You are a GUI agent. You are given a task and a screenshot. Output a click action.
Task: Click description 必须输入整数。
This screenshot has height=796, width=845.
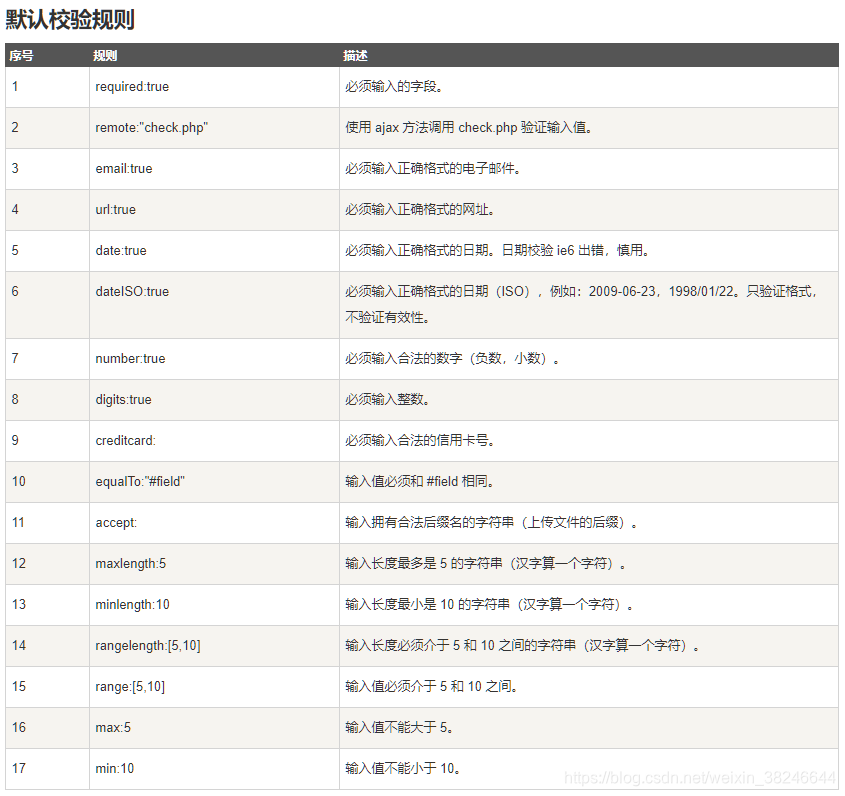(x=387, y=399)
